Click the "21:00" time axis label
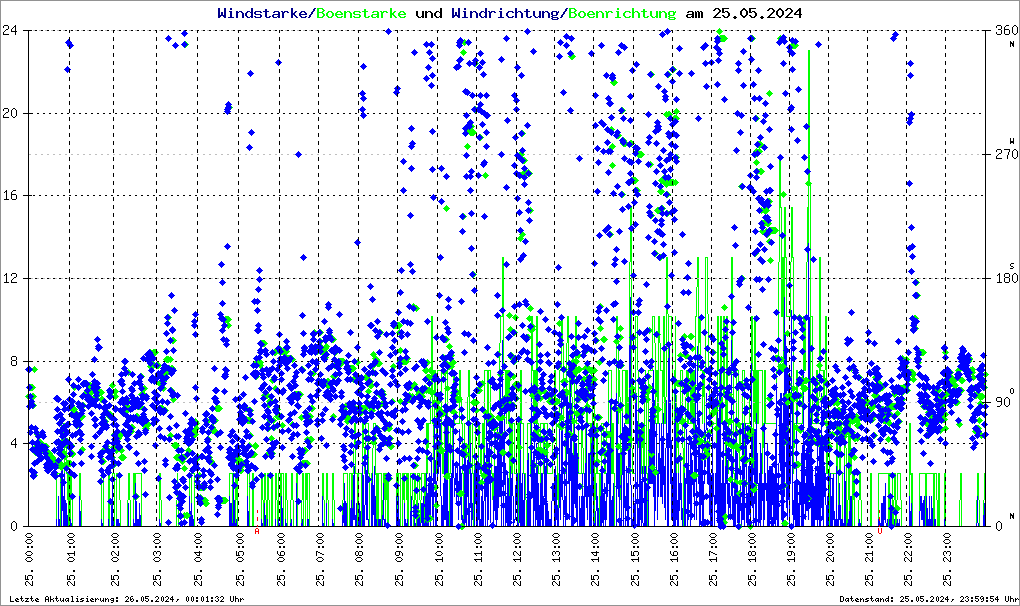Image resolution: width=1020 pixels, height=606 pixels. [x=869, y=547]
